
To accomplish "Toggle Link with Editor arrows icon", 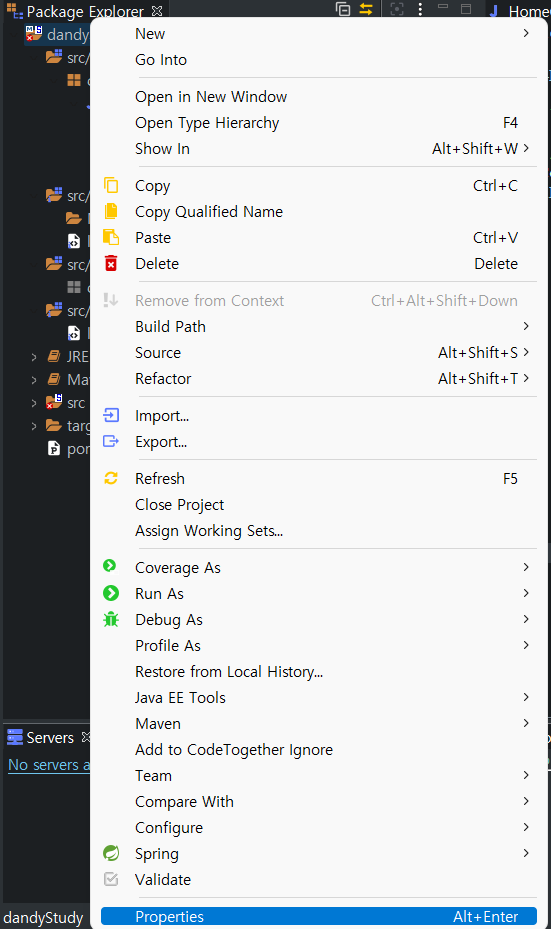I will (x=366, y=9).
